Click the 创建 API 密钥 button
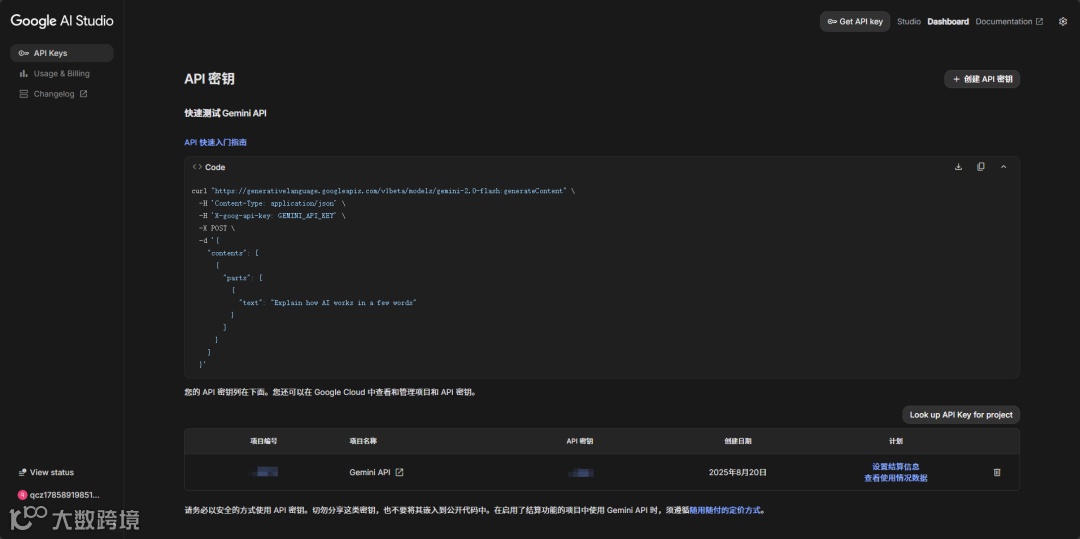This screenshot has height=539, width=1080. [x=982, y=79]
